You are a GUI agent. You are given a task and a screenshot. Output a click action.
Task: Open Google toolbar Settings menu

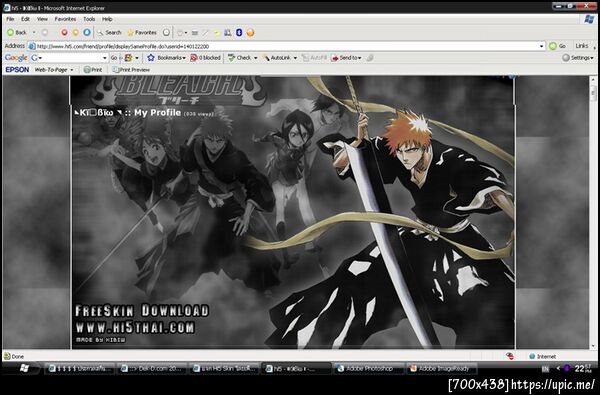click(578, 58)
